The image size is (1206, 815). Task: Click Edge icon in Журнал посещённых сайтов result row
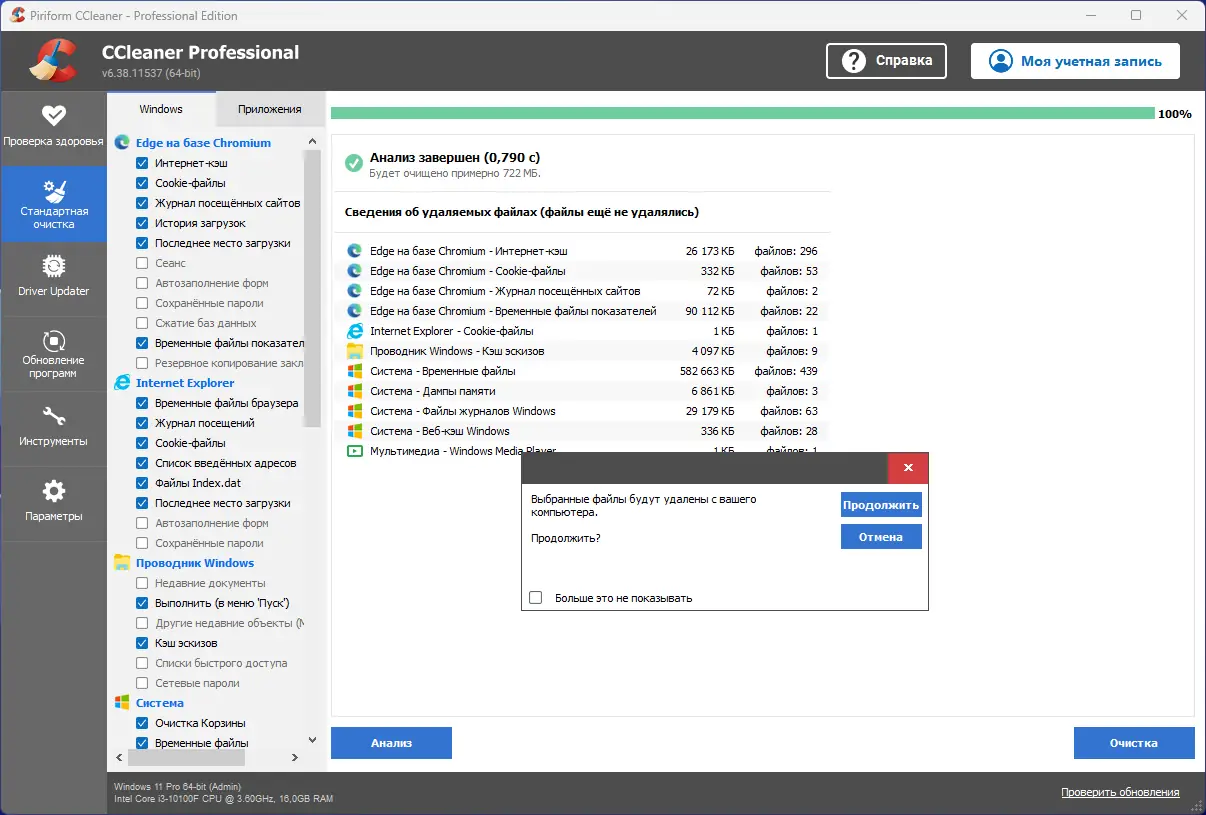[354, 291]
